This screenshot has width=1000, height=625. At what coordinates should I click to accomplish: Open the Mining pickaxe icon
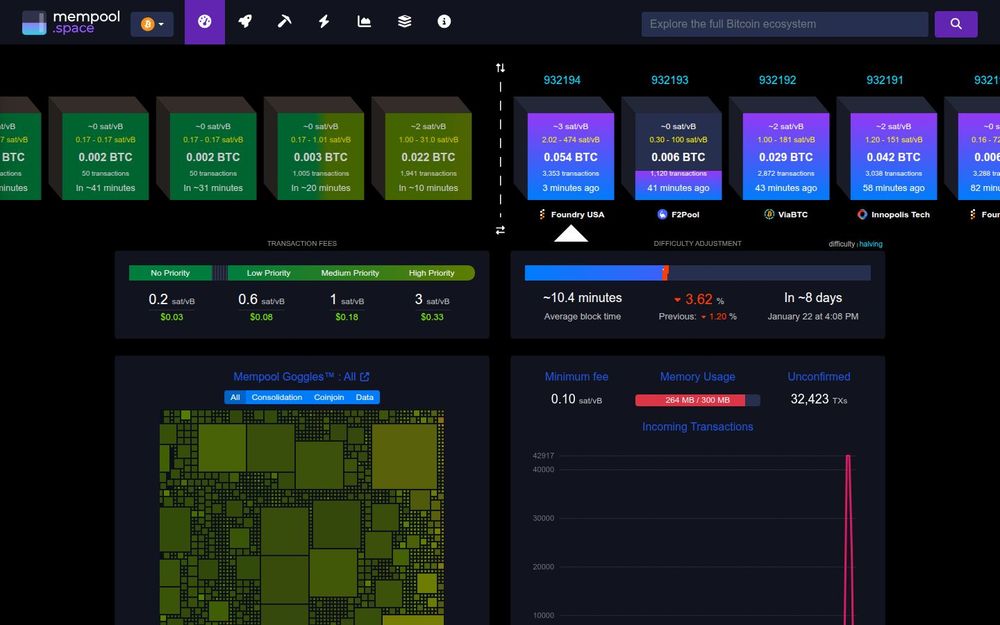pos(284,22)
